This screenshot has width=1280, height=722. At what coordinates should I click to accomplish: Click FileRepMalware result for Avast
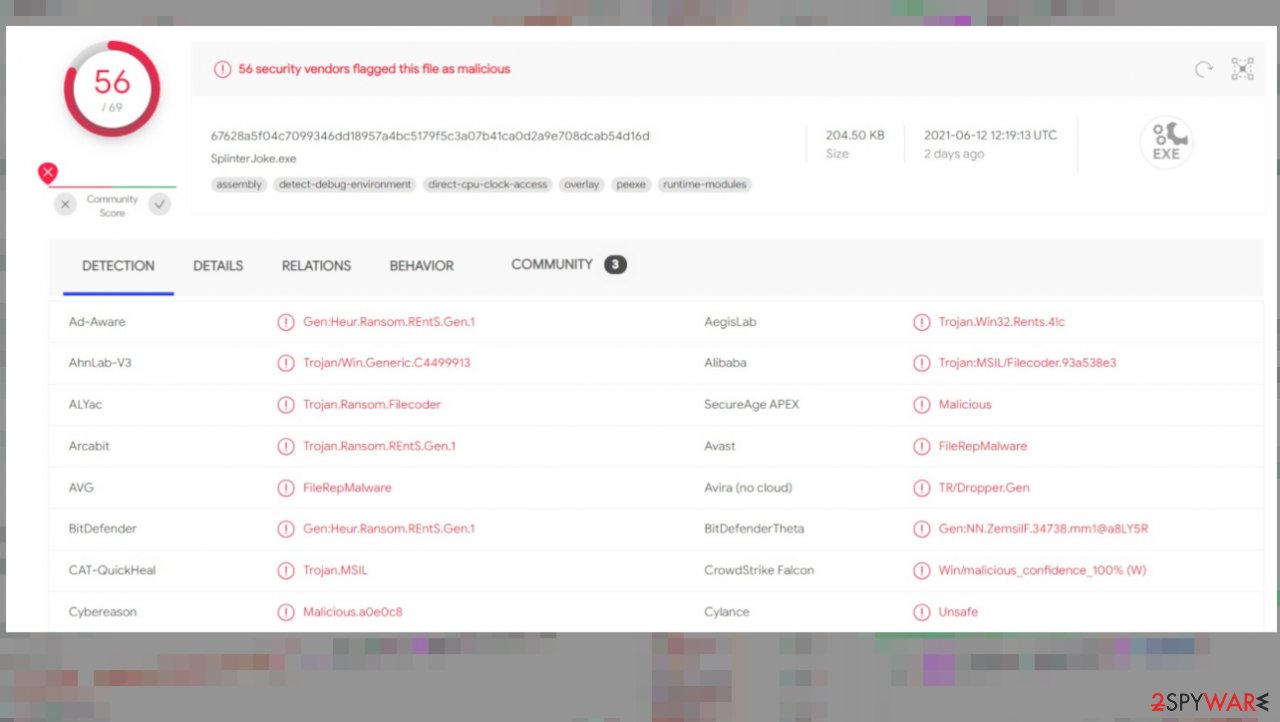click(x=982, y=446)
